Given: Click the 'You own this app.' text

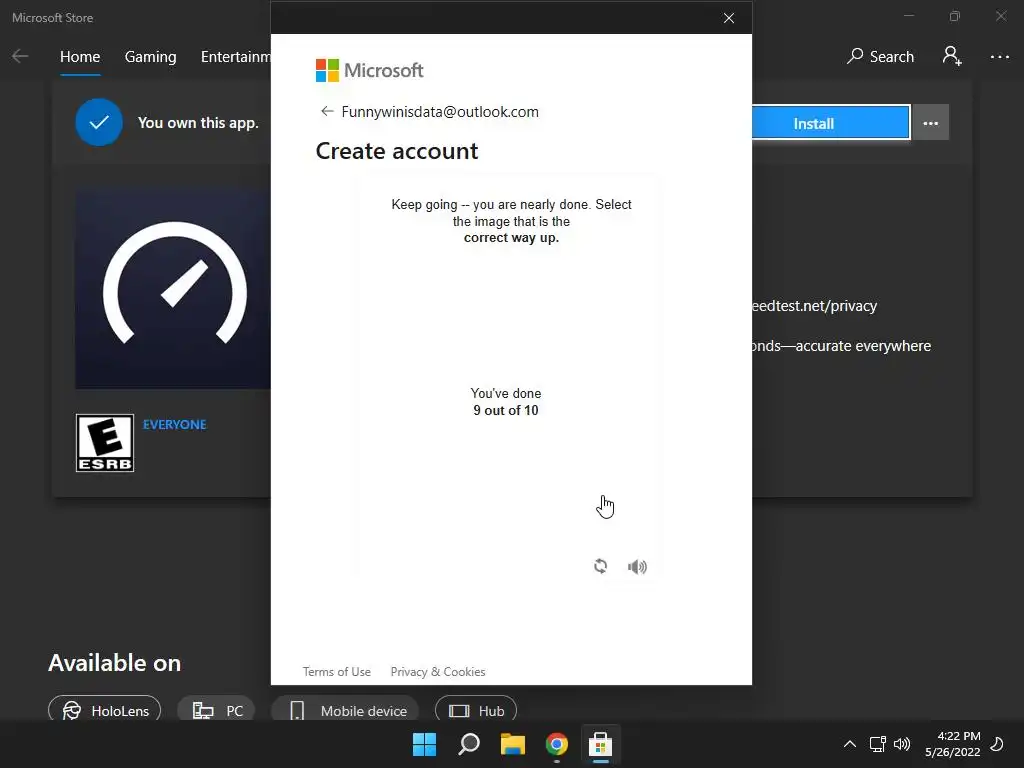Looking at the screenshot, I should [x=198, y=123].
